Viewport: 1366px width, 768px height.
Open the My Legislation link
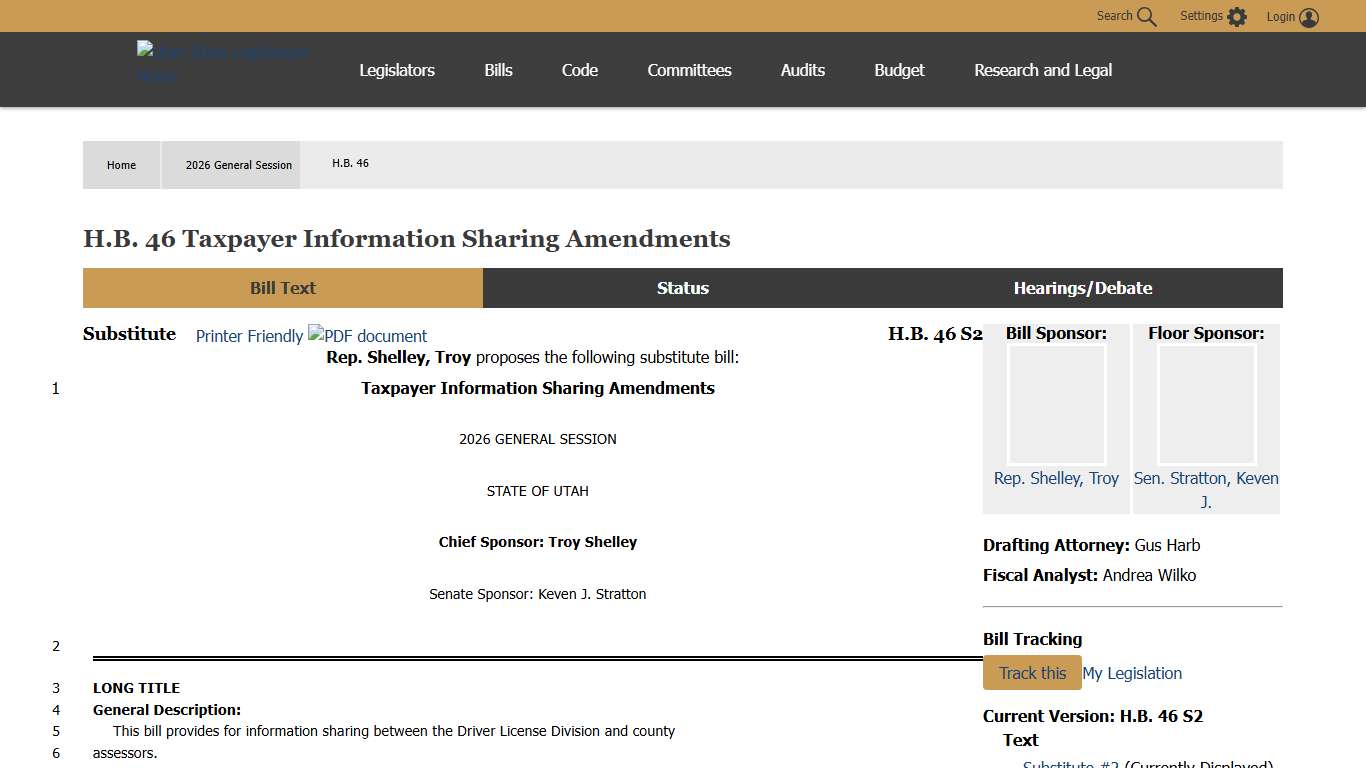[x=1132, y=673]
